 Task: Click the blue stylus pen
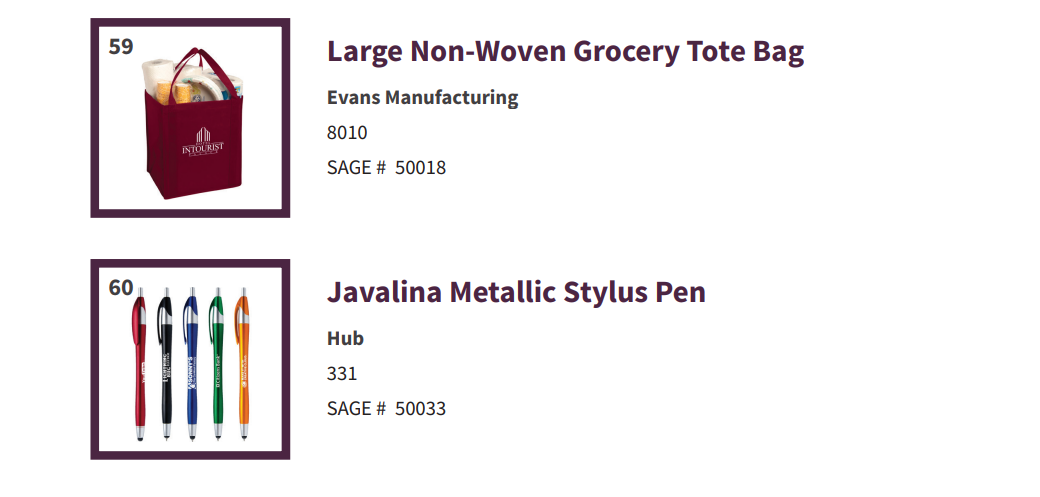[191, 364]
